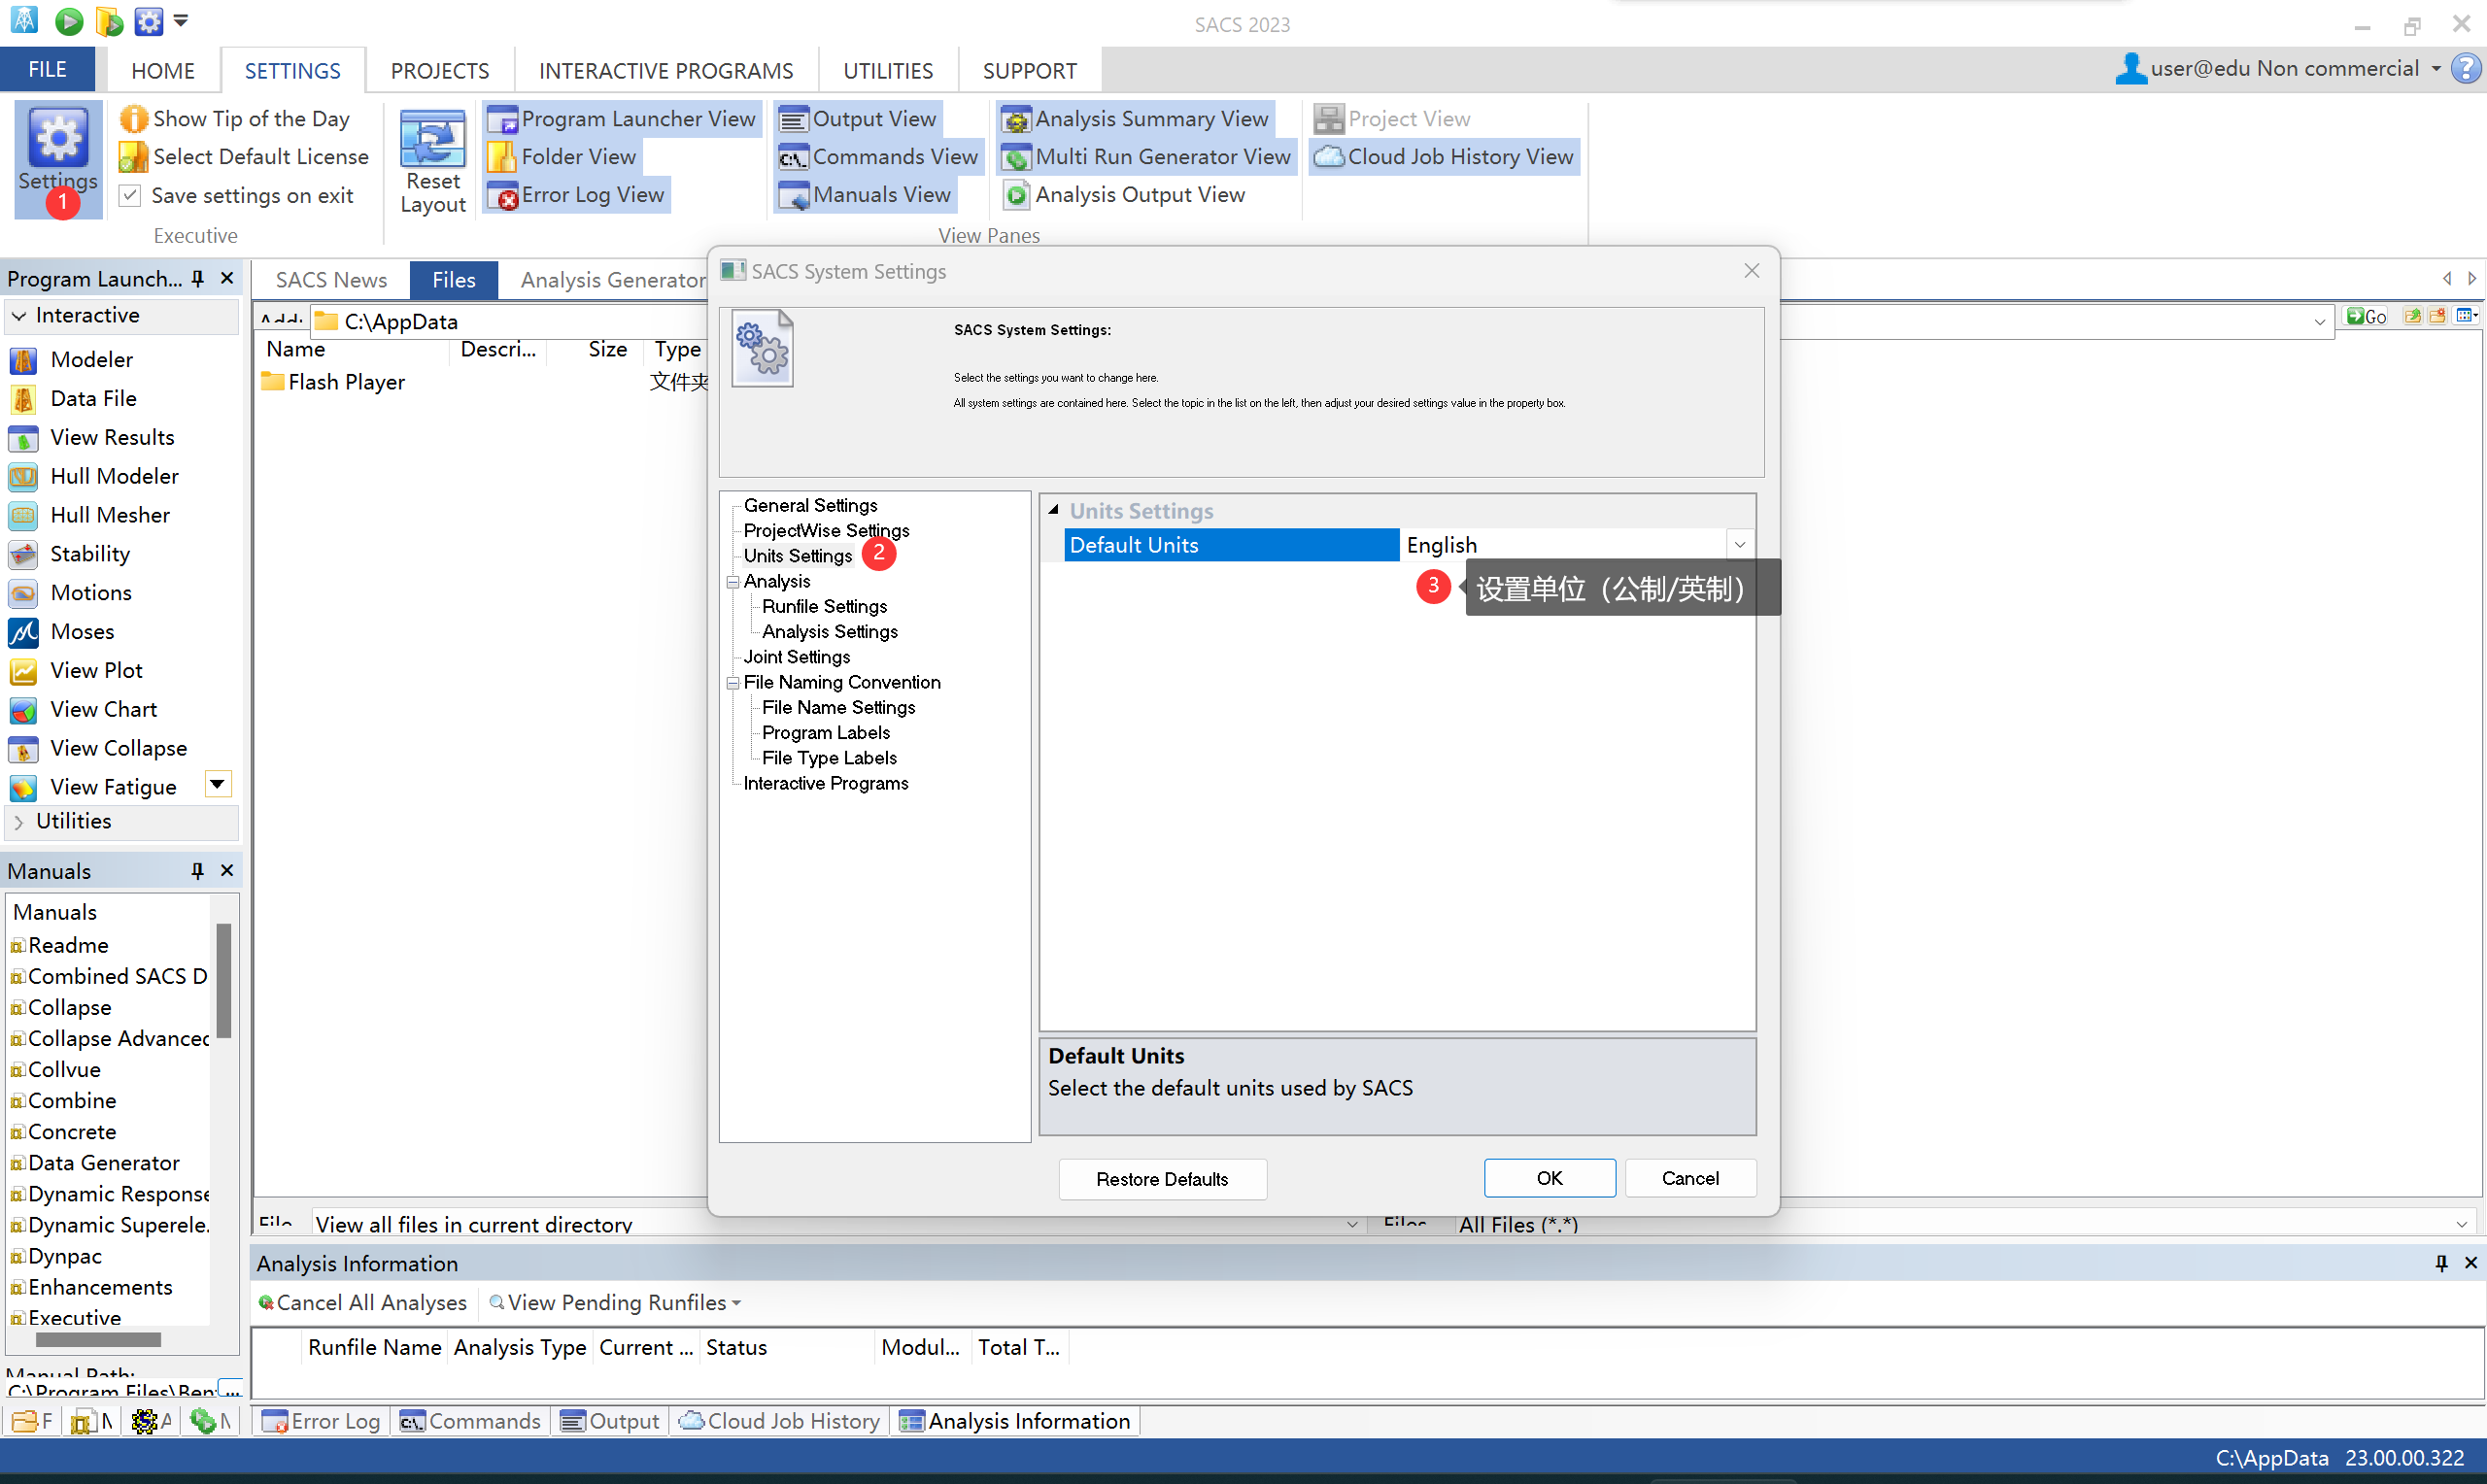Viewport: 2487px width, 1484px height.
Task: Toggle Save settings on exit checkbox
Action: coord(130,196)
